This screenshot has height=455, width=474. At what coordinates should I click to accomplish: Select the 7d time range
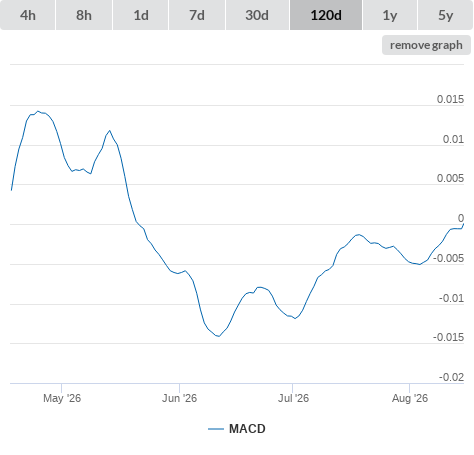tap(197, 15)
